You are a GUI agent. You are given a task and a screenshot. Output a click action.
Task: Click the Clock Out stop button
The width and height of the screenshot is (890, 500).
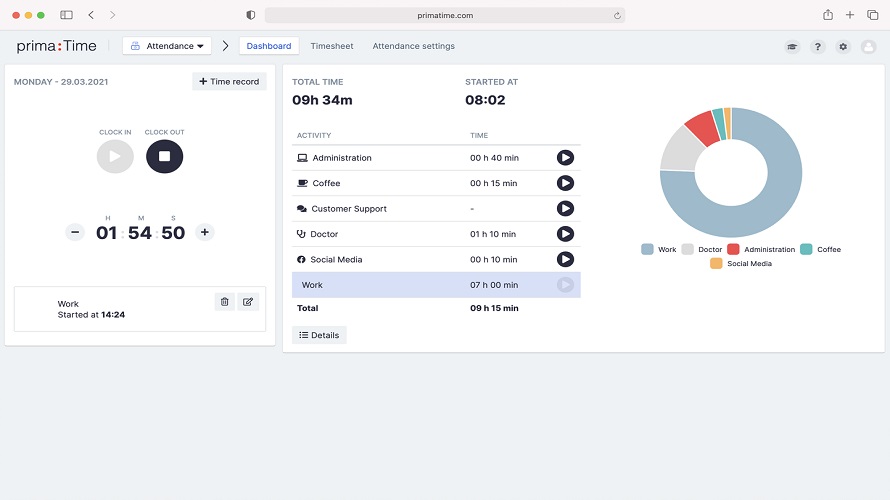pos(164,156)
